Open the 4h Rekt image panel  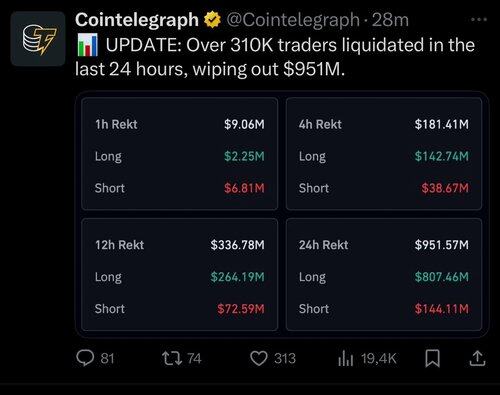click(384, 154)
